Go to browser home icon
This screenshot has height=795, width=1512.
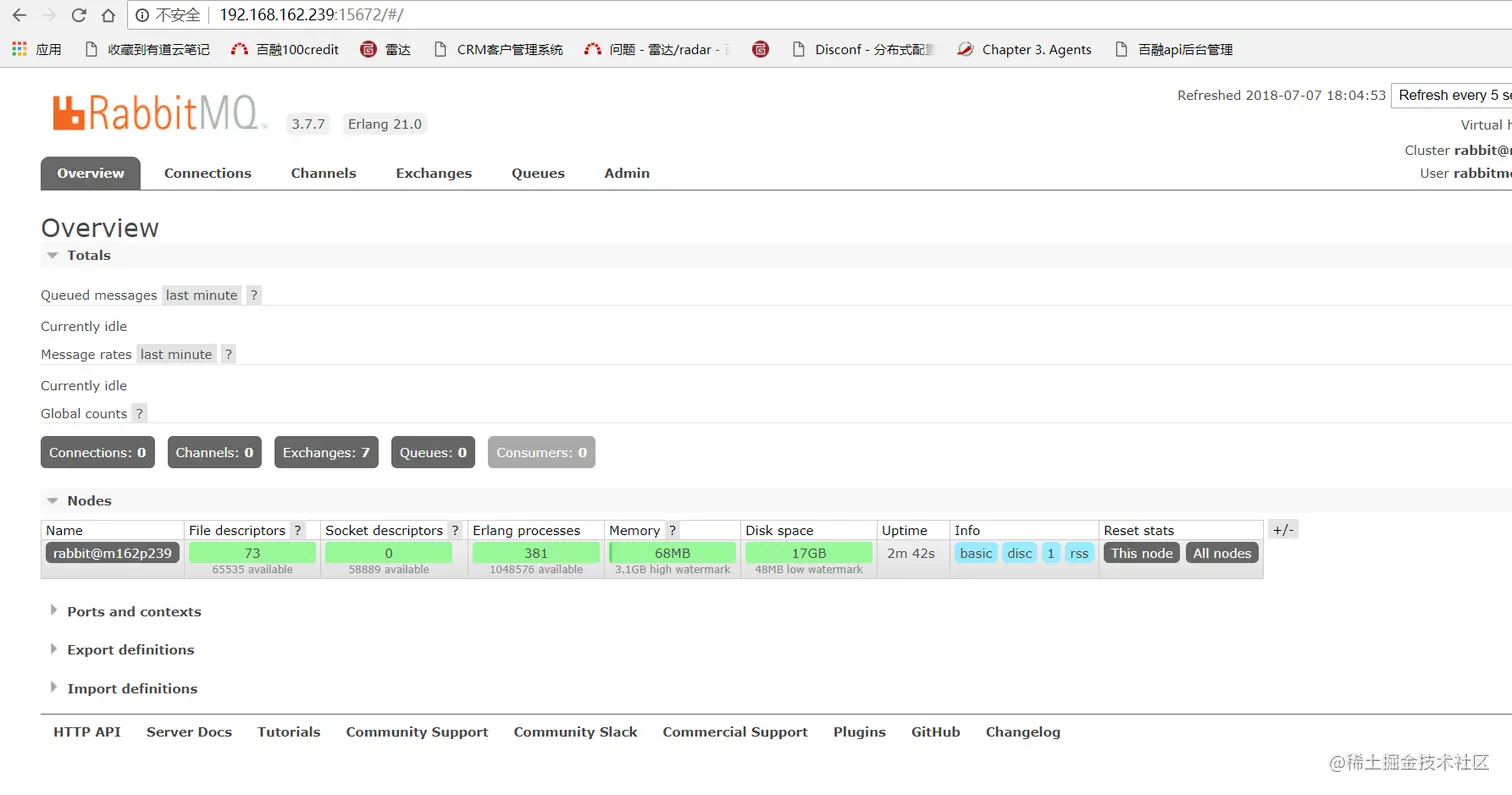tap(108, 15)
